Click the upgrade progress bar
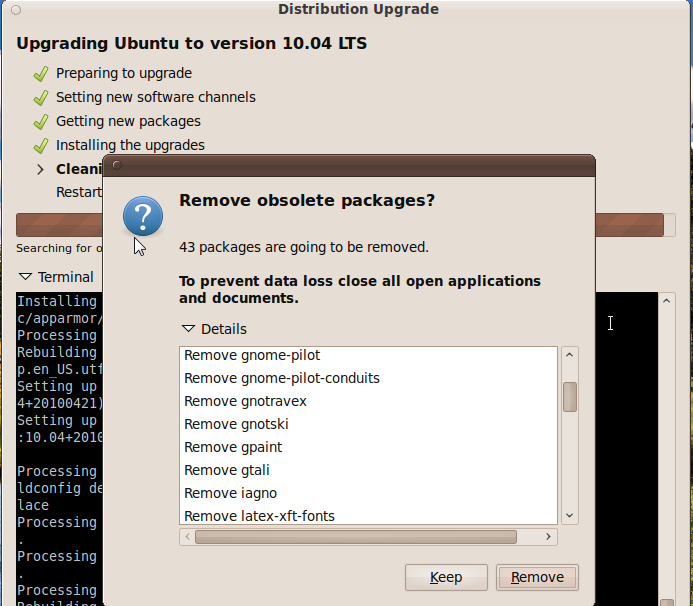The width and height of the screenshot is (693, 606). tap(346, 225)
